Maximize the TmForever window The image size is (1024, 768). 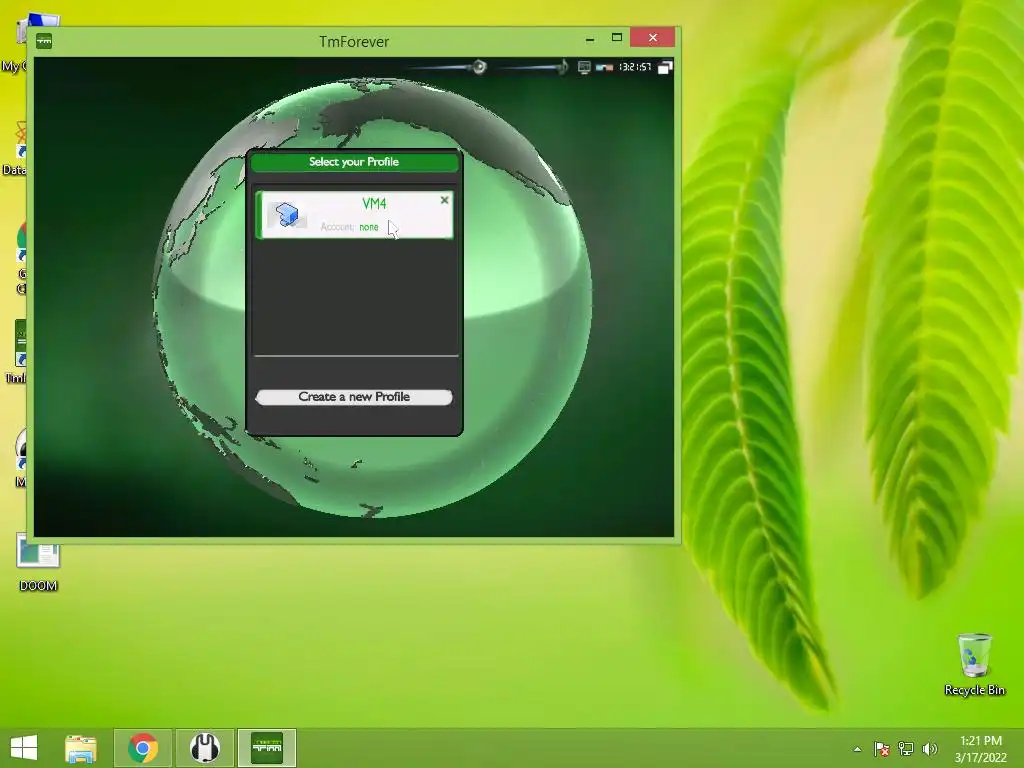click(616, 38)
